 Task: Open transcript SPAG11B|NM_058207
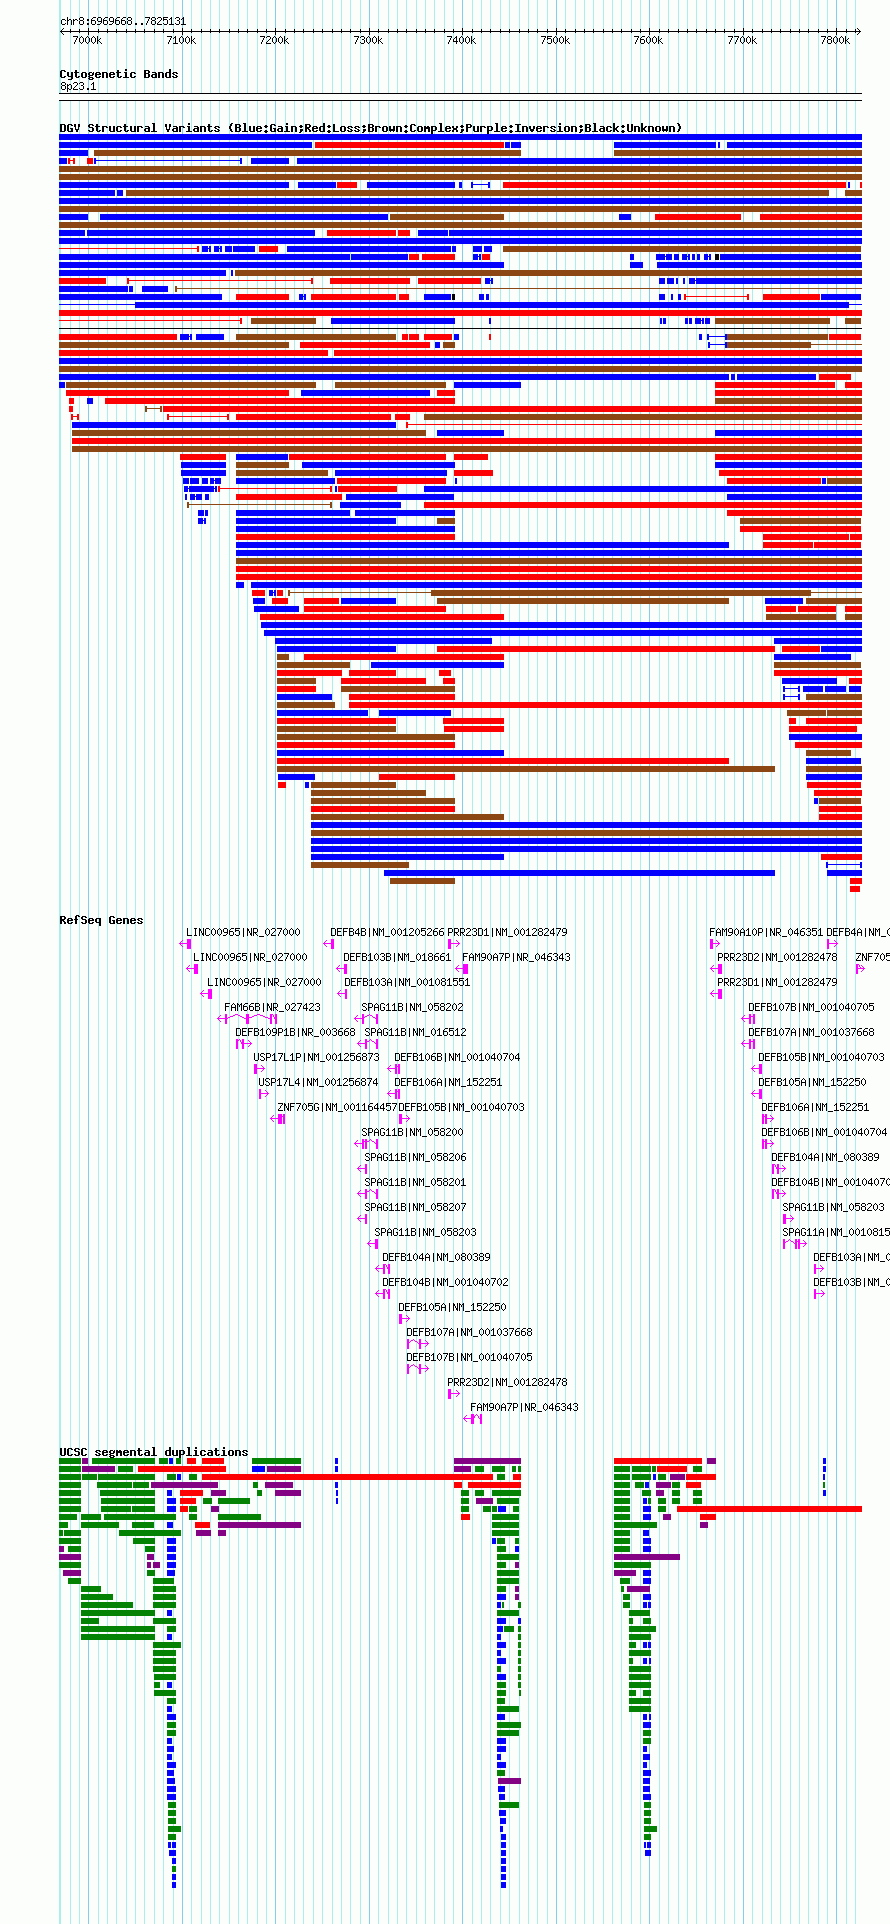click(415, 1207)
